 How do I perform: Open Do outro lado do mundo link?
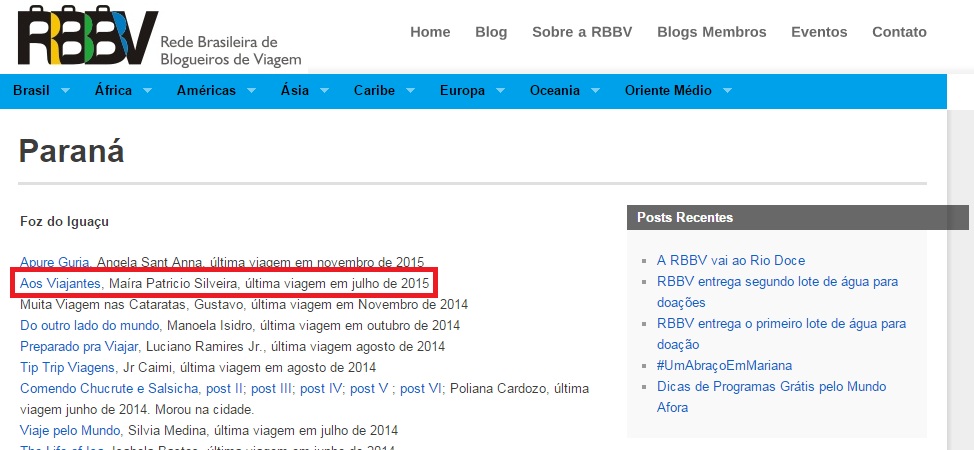90,326
